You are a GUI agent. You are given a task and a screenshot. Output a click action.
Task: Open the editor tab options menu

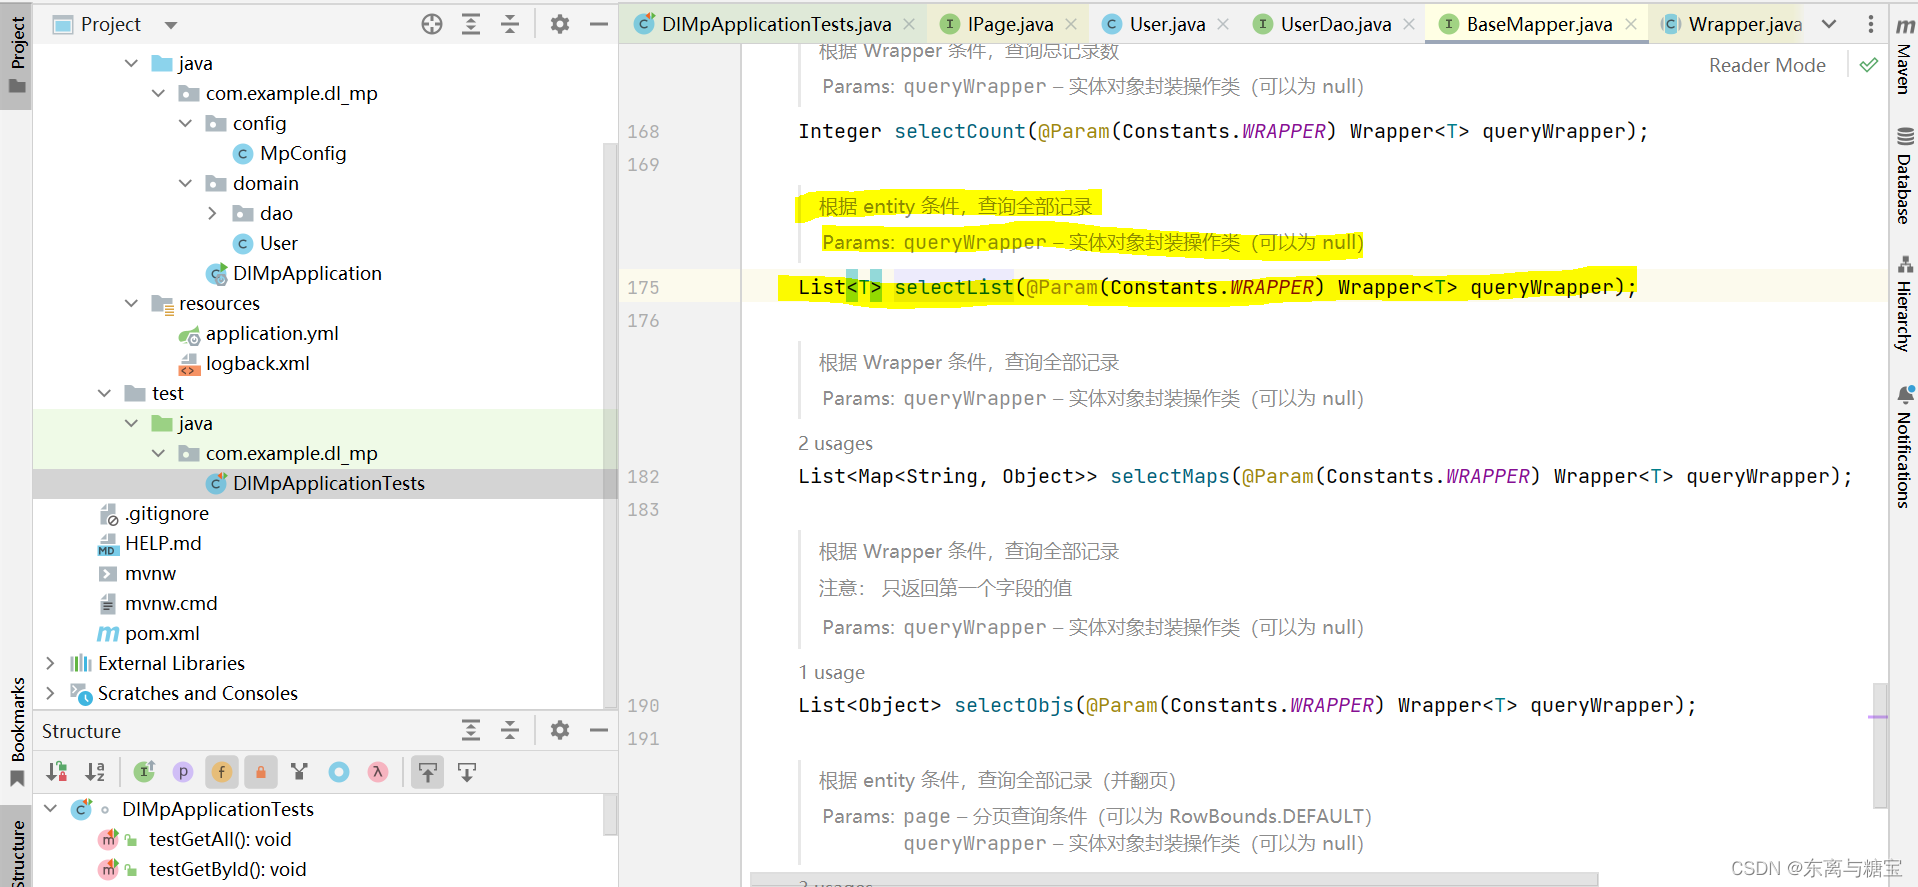1871,24
